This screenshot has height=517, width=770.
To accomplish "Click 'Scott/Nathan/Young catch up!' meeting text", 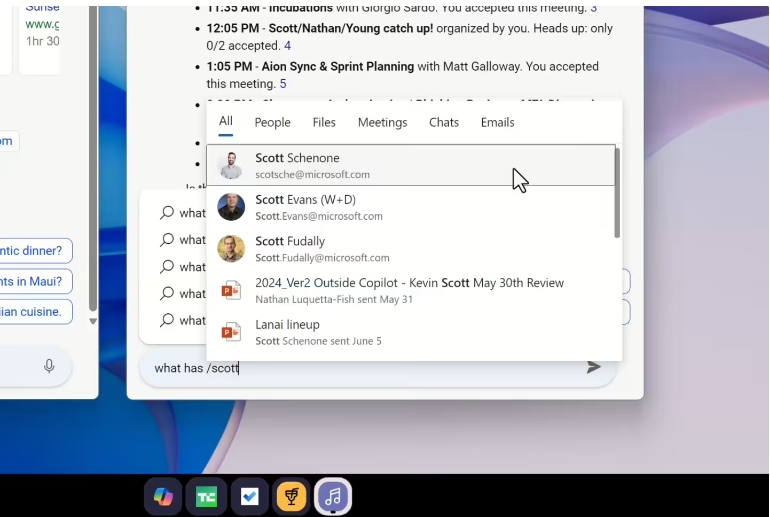I will 351,28.
